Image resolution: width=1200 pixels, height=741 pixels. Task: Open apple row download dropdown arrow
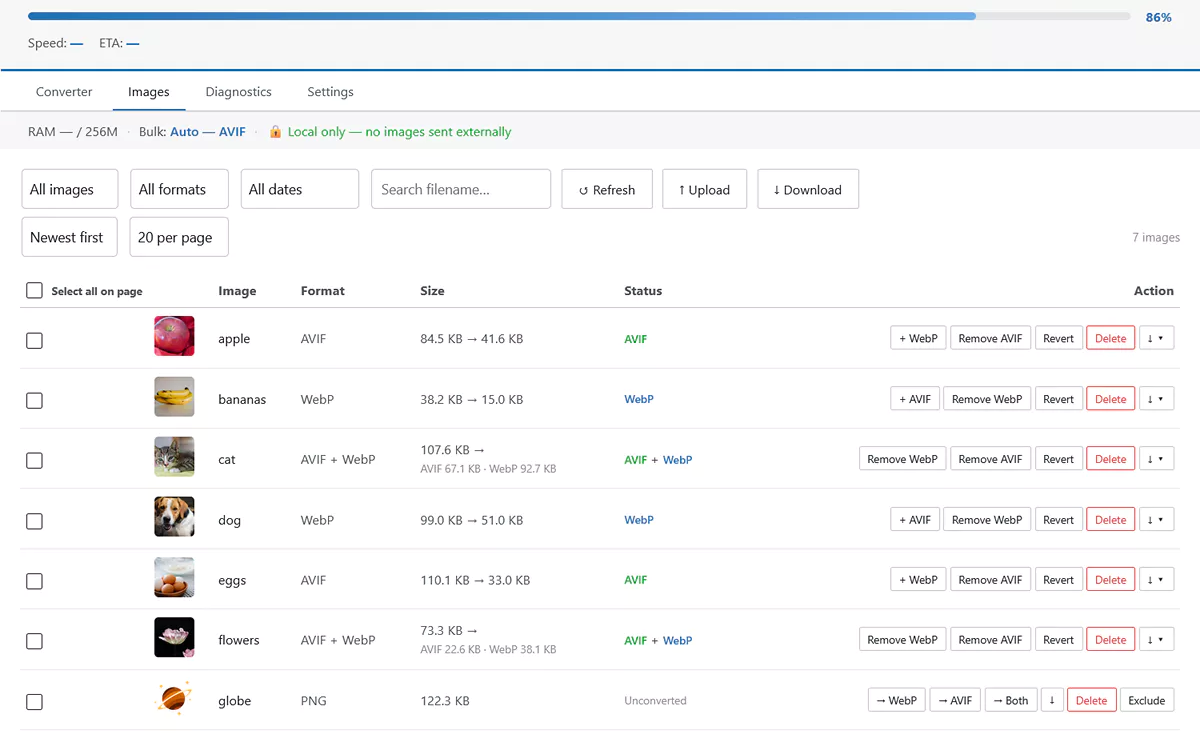tap(1156, 338)
